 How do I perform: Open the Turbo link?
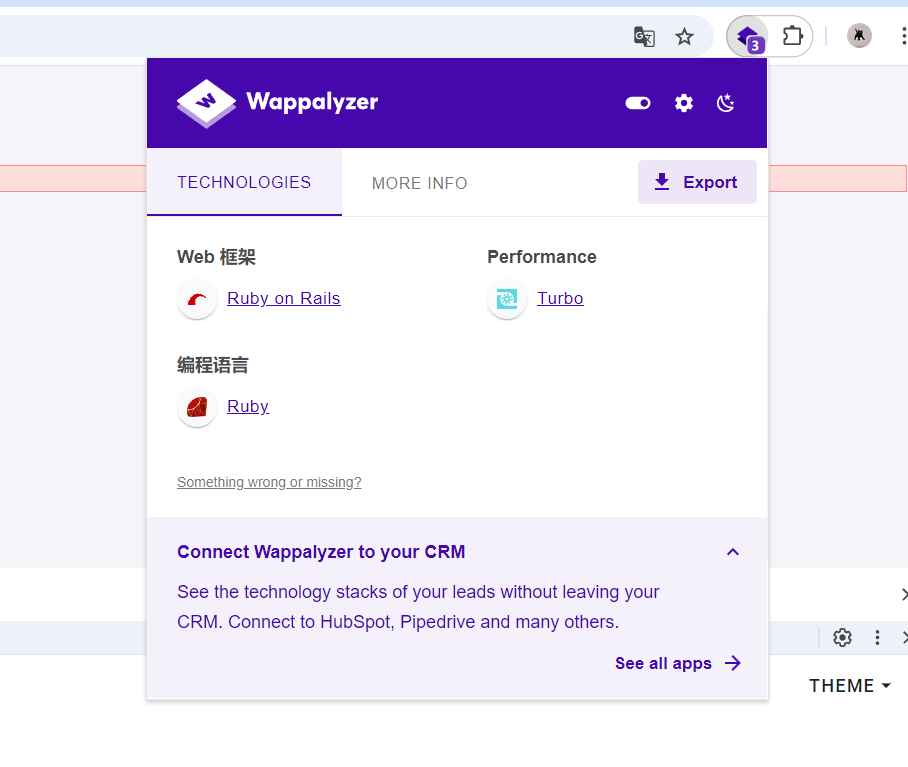[560, 298]
